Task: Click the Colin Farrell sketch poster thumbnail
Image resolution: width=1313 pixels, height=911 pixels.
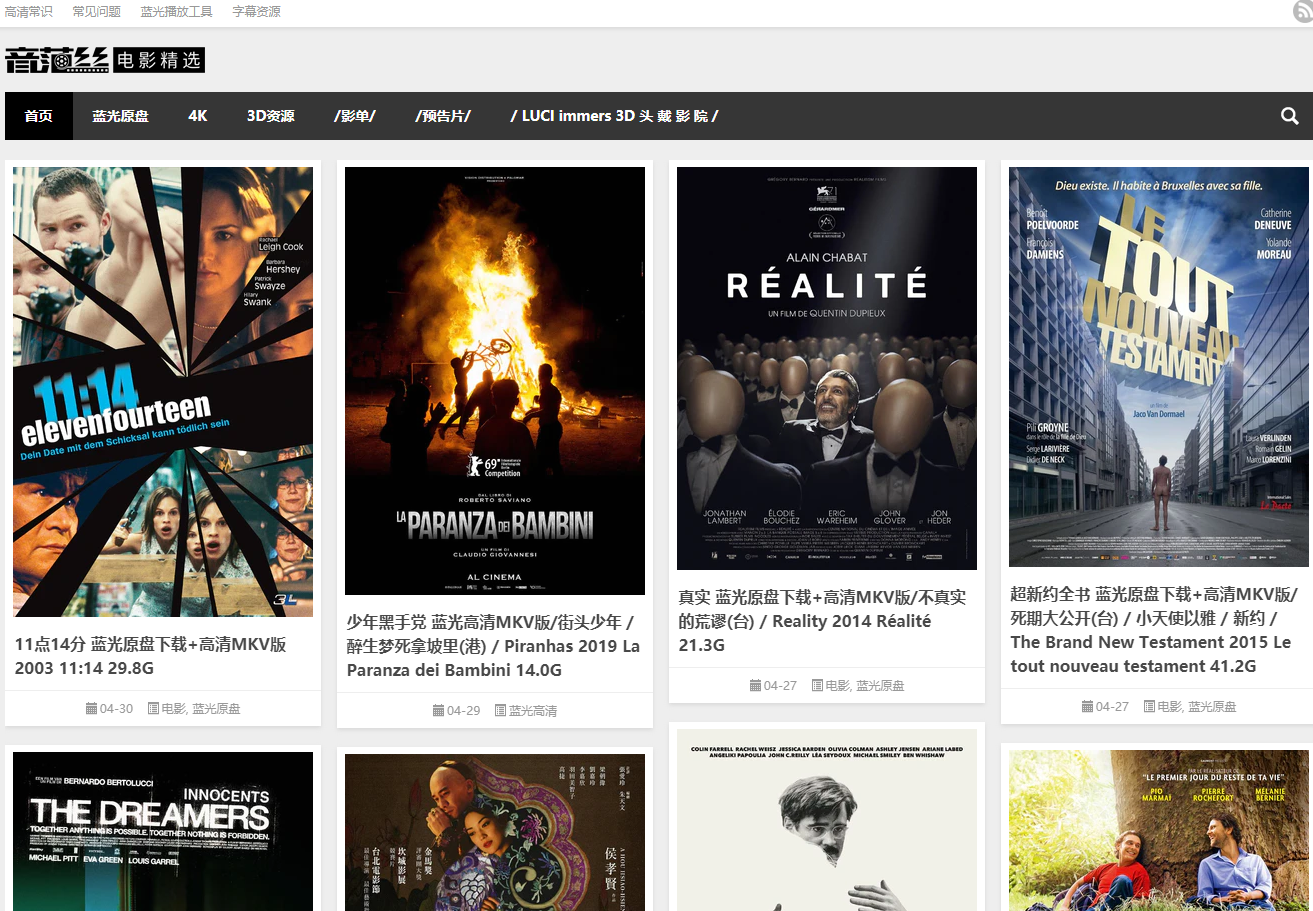Action: [x=827, y=820]
